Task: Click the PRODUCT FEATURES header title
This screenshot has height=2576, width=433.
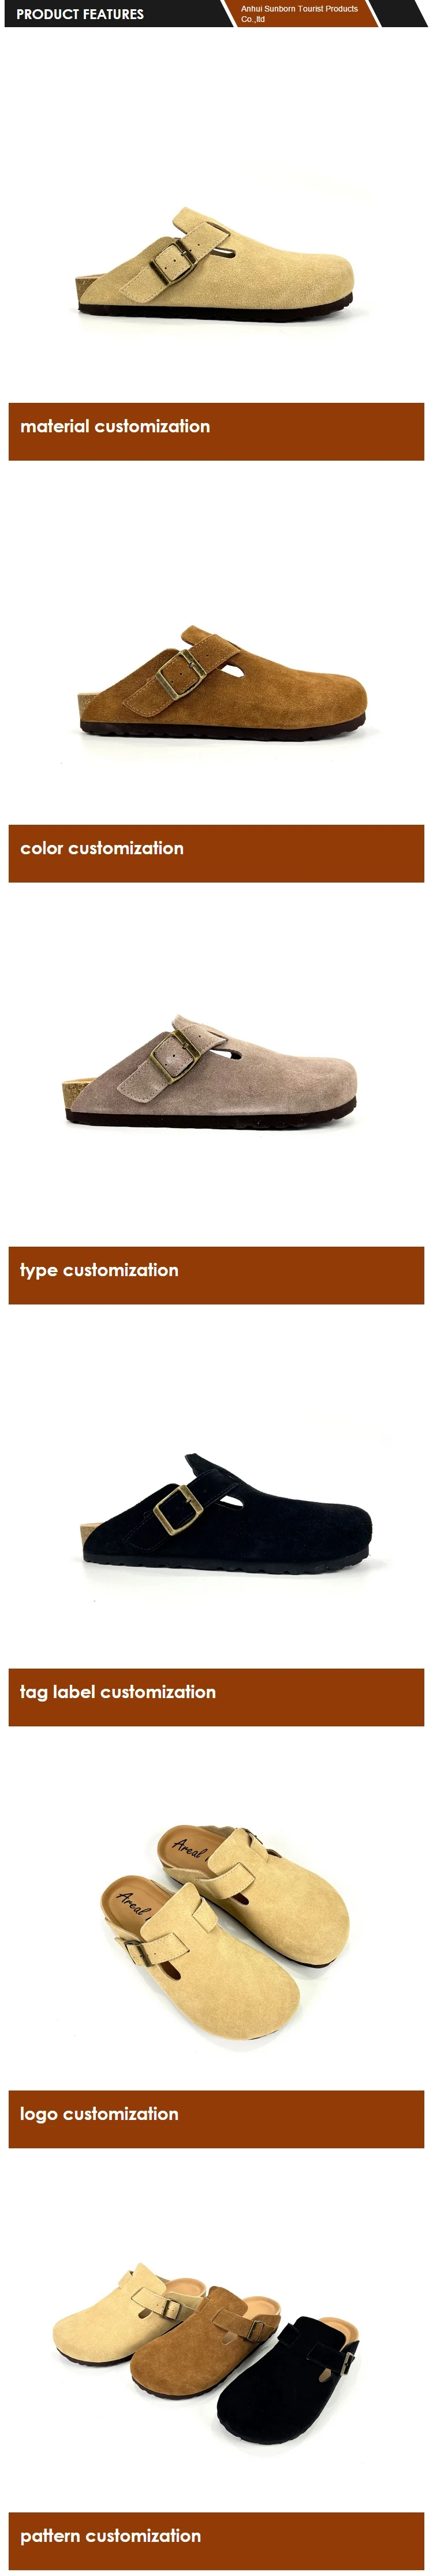Action: click(x=80, y=14)
